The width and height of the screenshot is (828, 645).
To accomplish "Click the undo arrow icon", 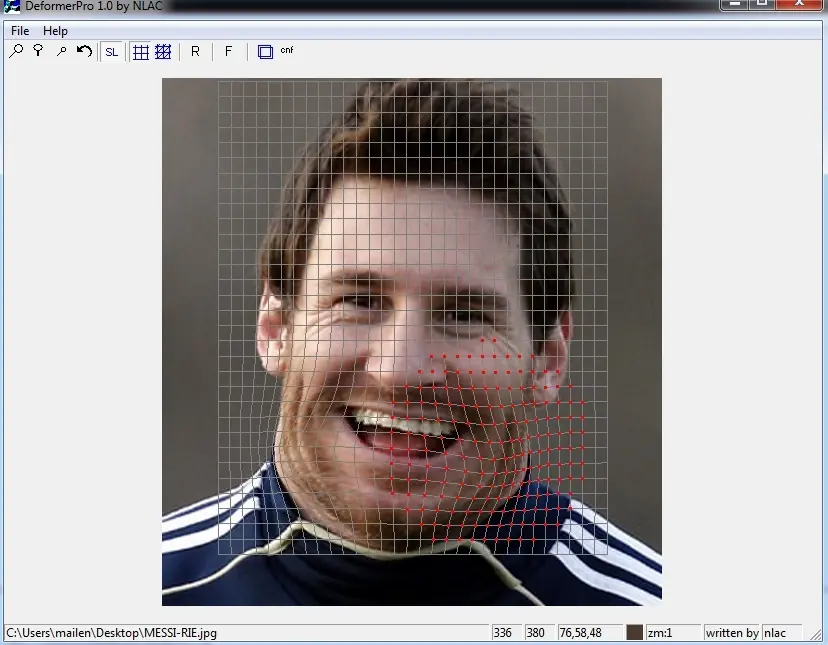I will (x=84, y=51).
